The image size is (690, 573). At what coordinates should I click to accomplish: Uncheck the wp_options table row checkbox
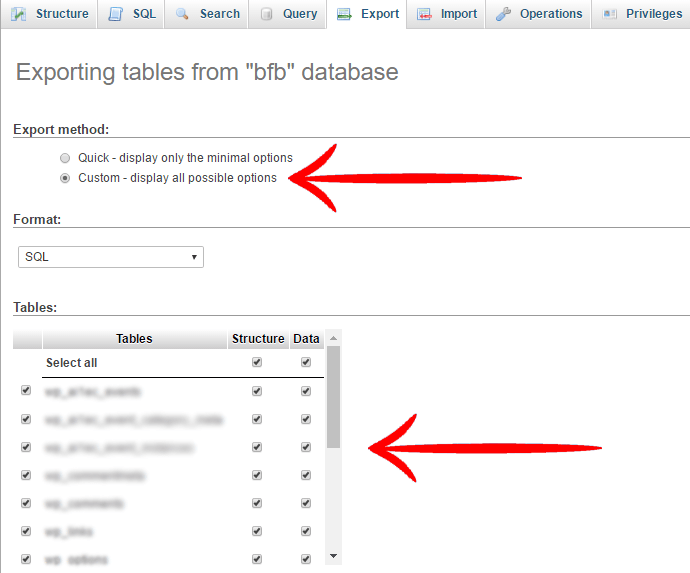point(26,559)
